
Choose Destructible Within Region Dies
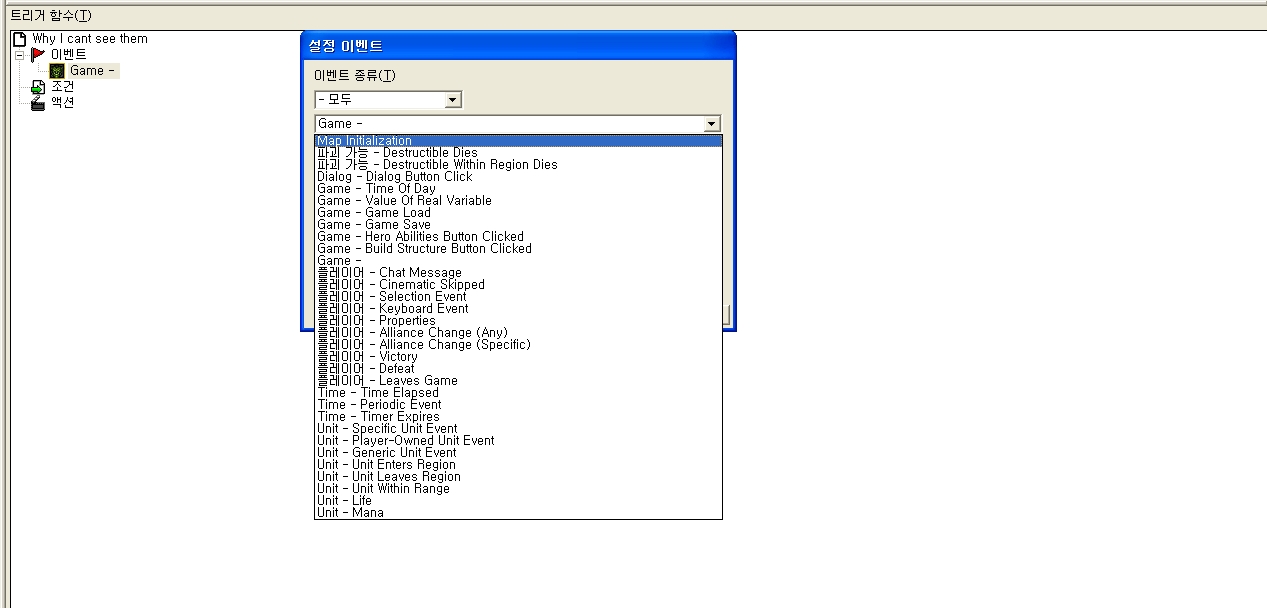518,165
